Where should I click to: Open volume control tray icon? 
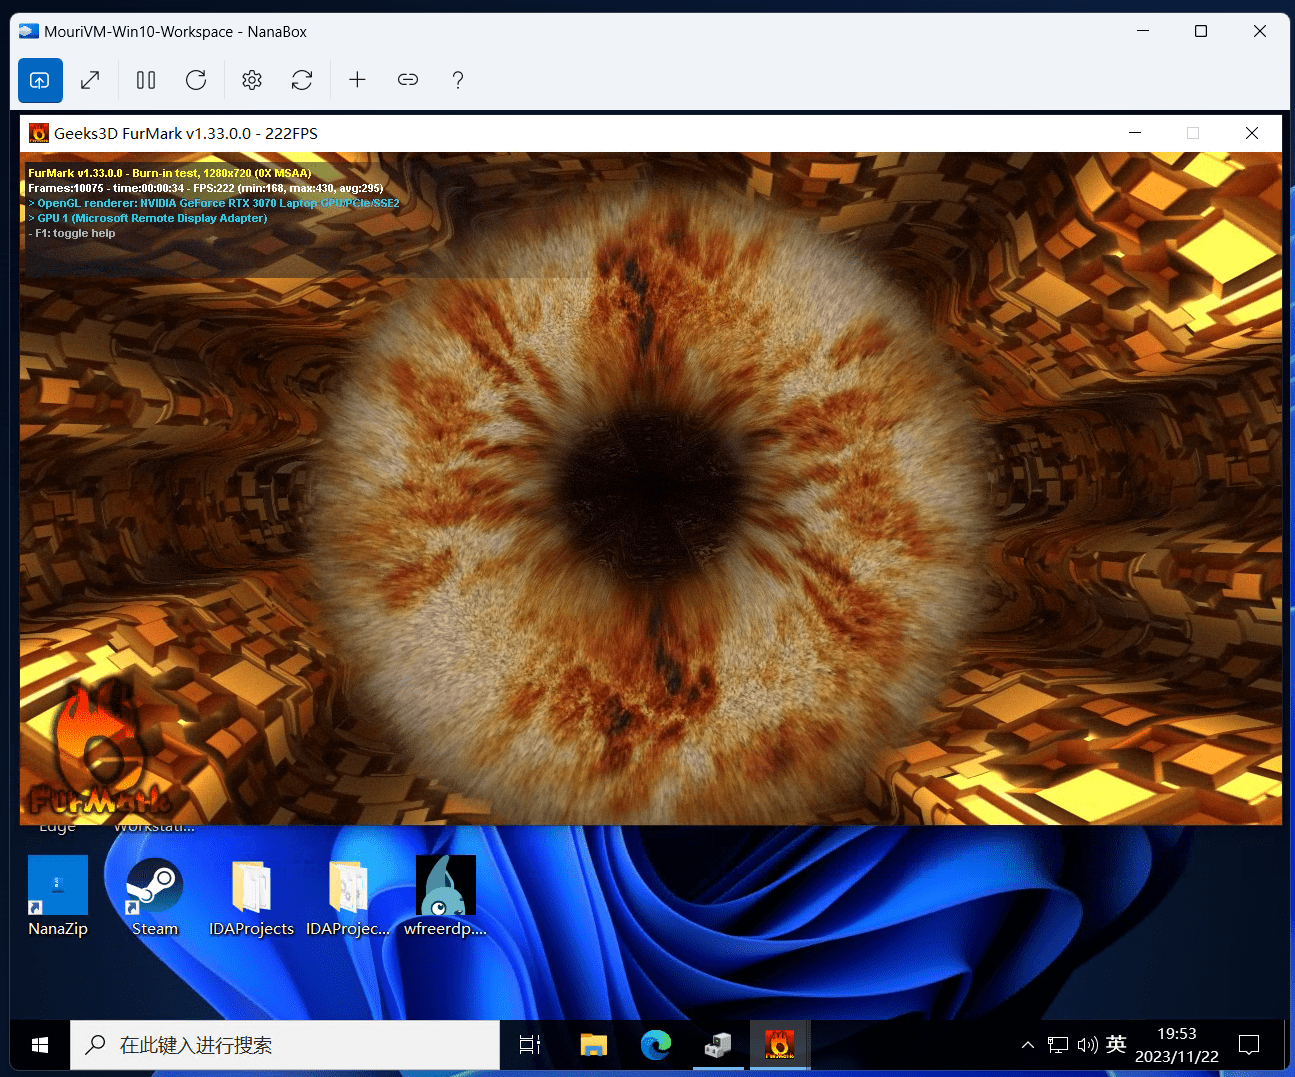click(x=1087, y=1045)
